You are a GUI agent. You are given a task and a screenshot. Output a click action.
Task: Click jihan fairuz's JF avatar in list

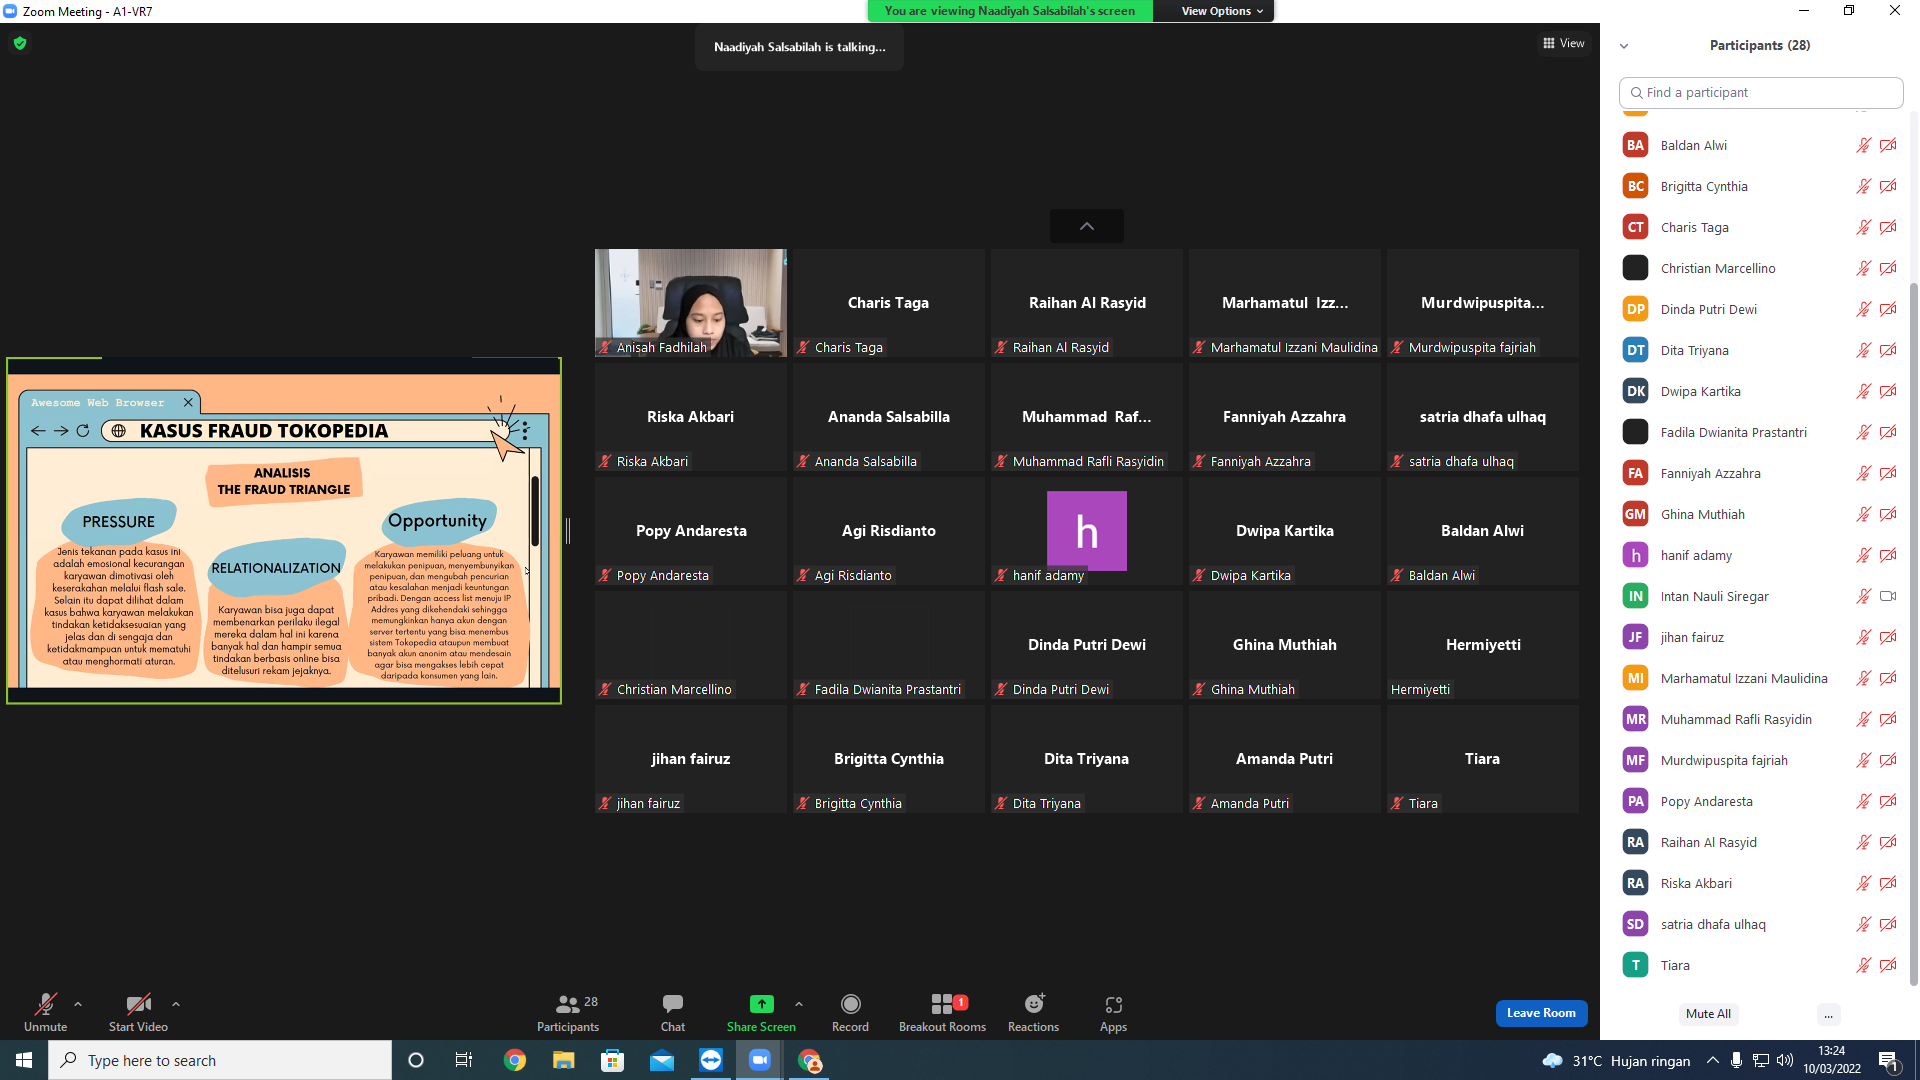click(1635, 637)
